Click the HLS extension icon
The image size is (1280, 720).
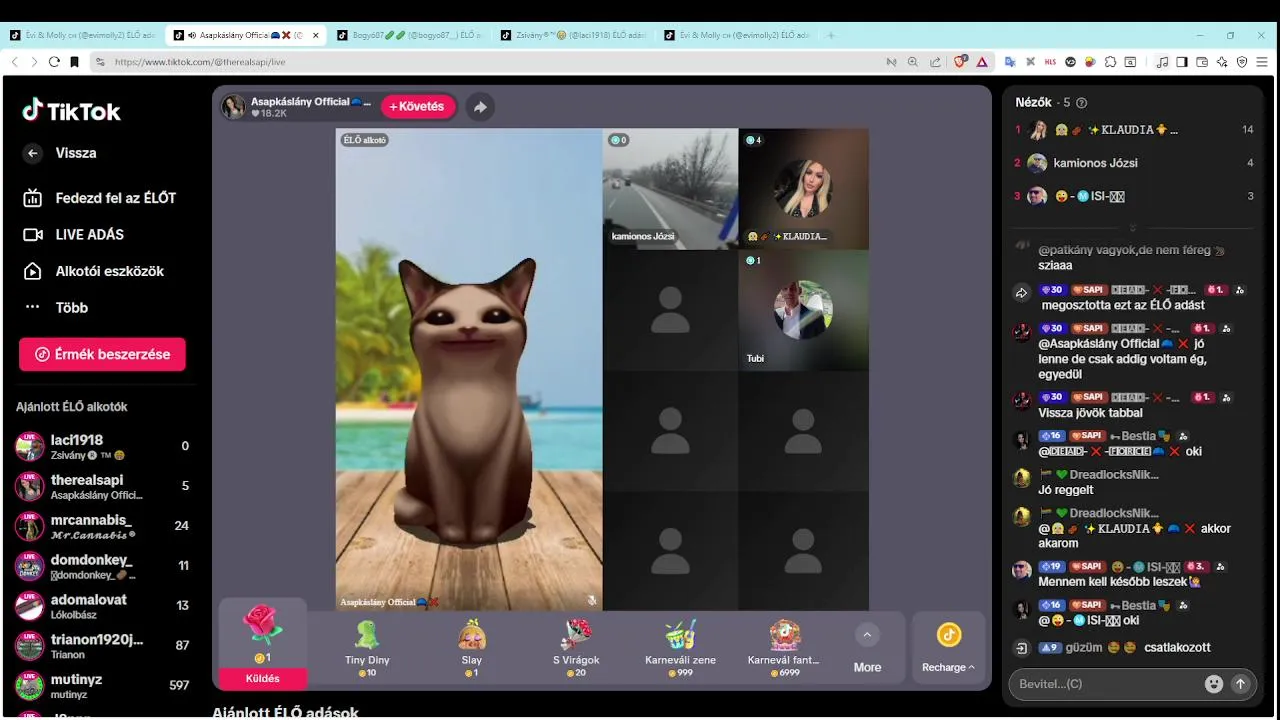1050,62
